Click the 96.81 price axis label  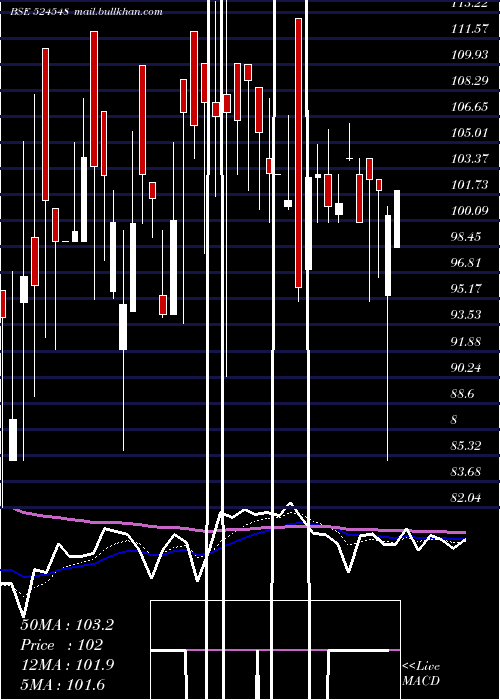pos(466,262)
